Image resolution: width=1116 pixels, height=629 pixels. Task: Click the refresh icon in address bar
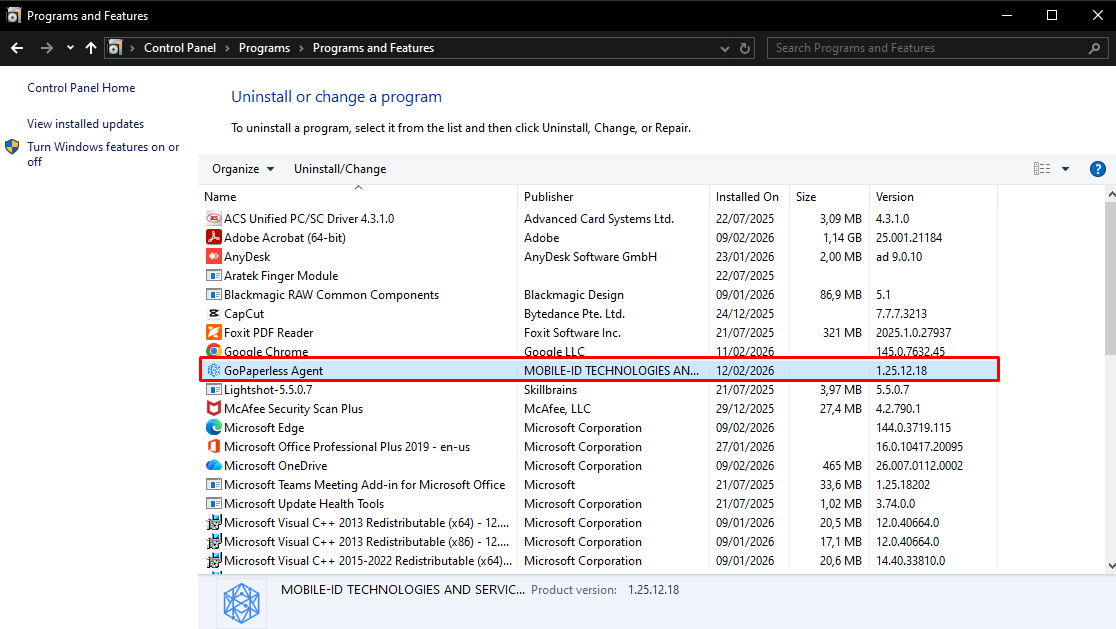(744, 48)
